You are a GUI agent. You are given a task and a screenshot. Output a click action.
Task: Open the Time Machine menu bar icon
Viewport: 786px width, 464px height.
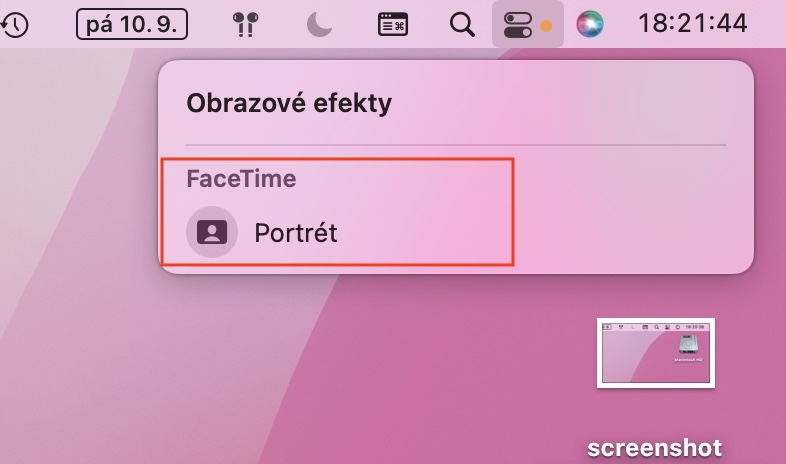(x=13, y=24)
